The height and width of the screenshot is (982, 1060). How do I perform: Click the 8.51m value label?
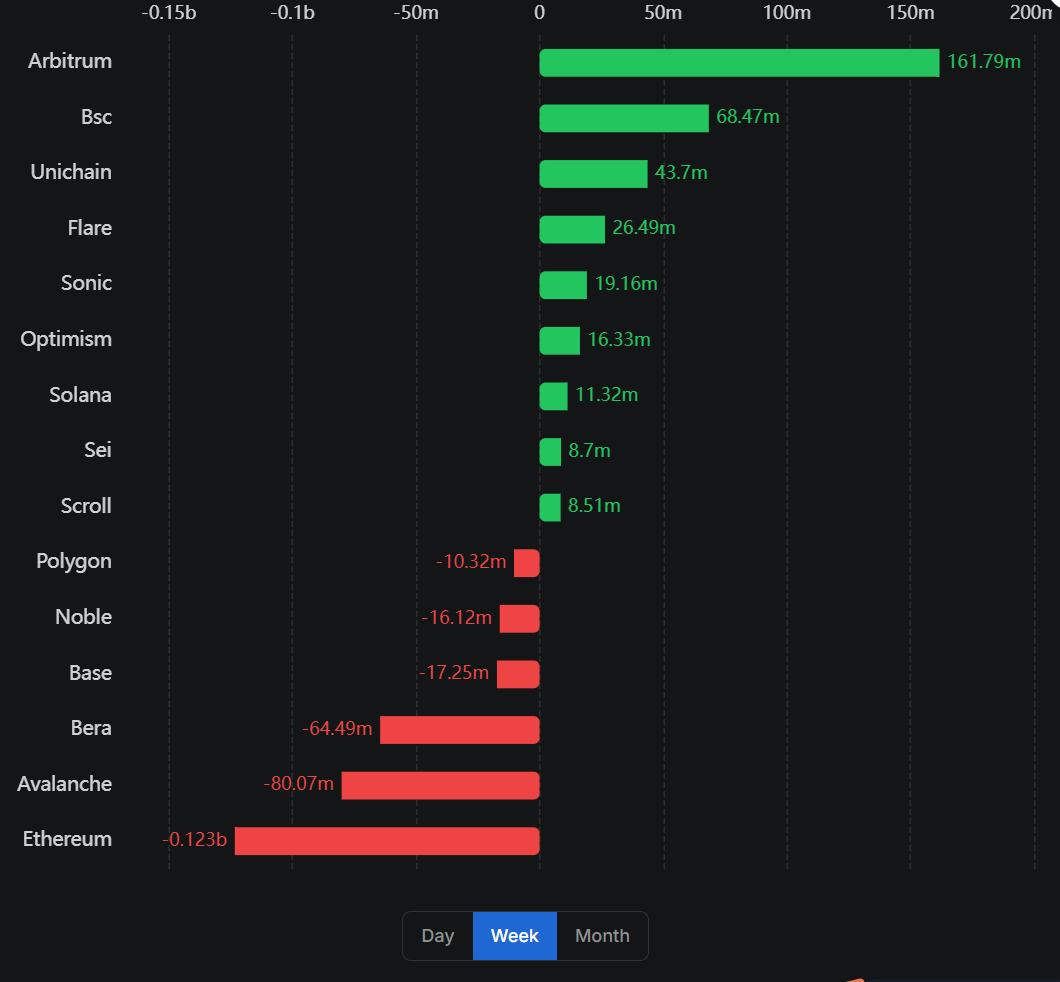tap(594, 506)
